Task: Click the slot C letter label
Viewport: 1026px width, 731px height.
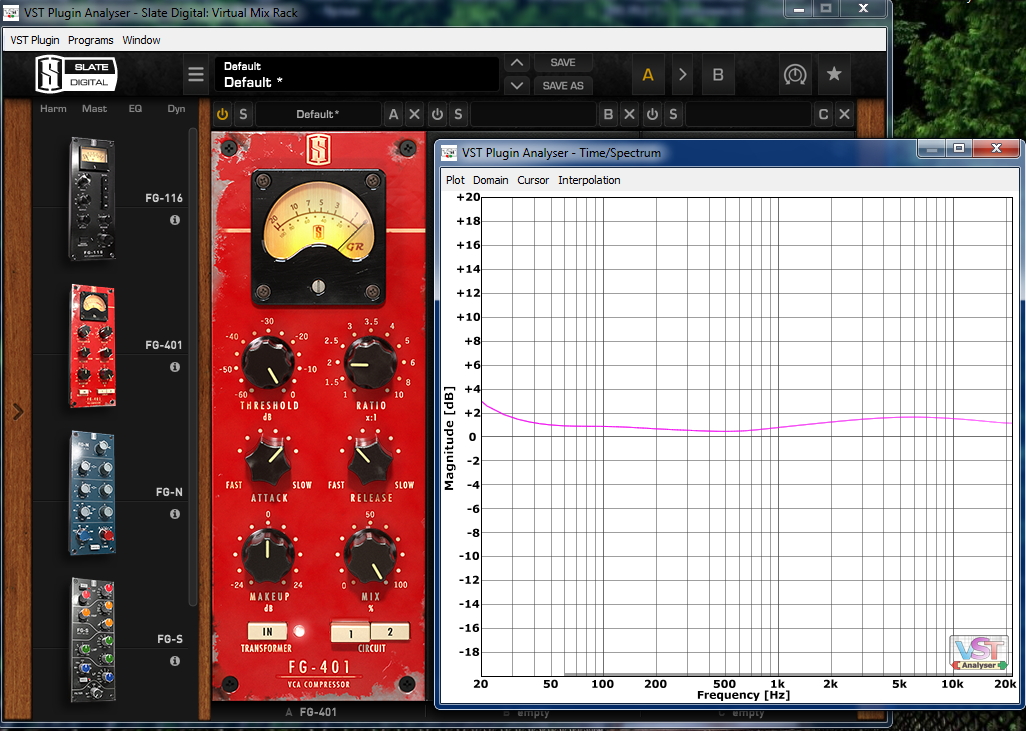Action: tap(823, 114)
